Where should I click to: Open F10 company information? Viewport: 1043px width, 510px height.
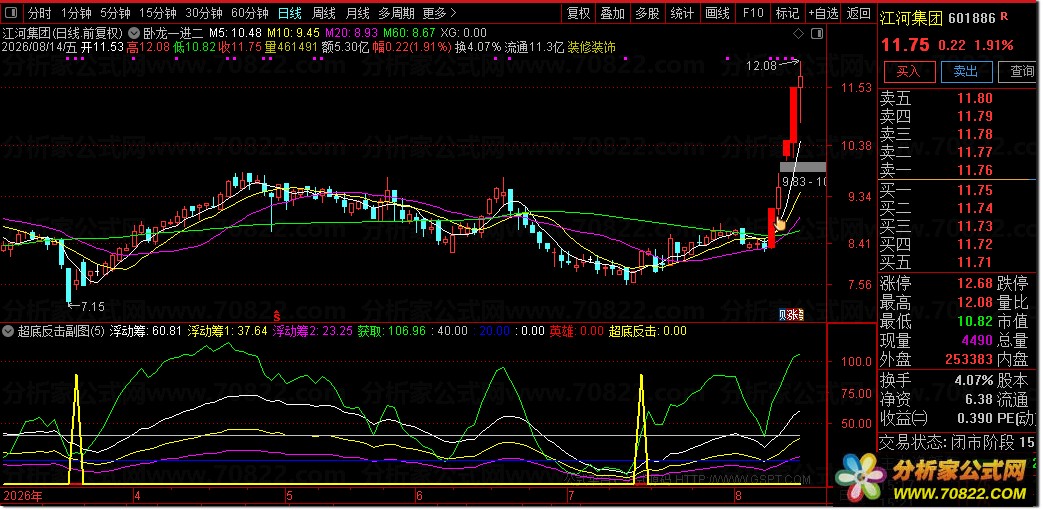click(752, 13)
